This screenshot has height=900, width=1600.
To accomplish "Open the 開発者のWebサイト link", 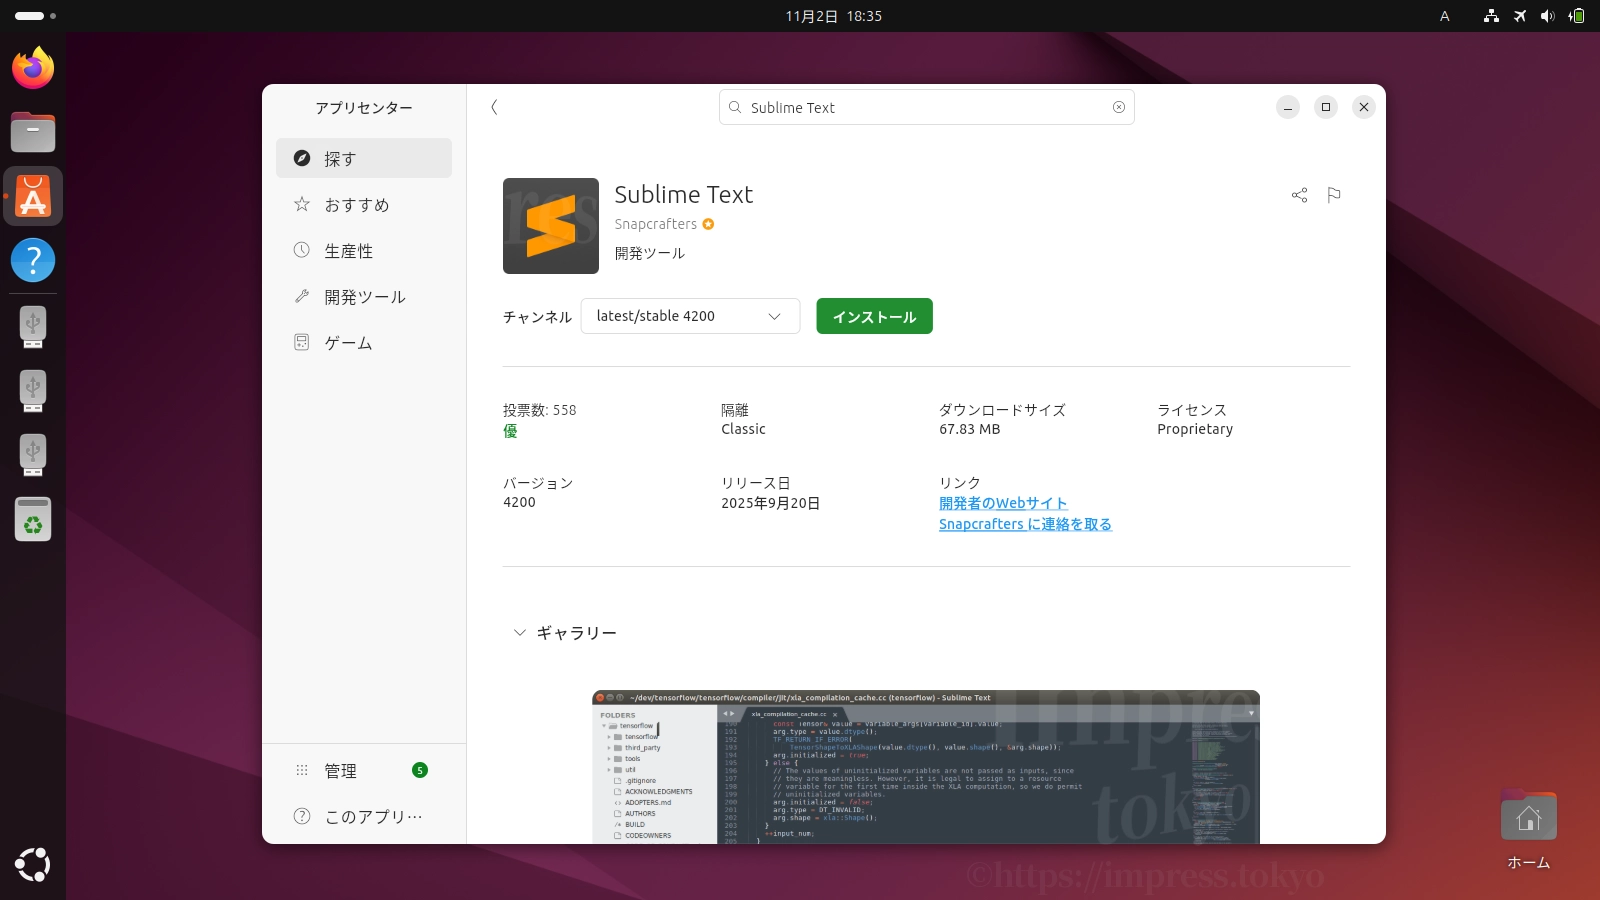I will [x=1003, y=503].
